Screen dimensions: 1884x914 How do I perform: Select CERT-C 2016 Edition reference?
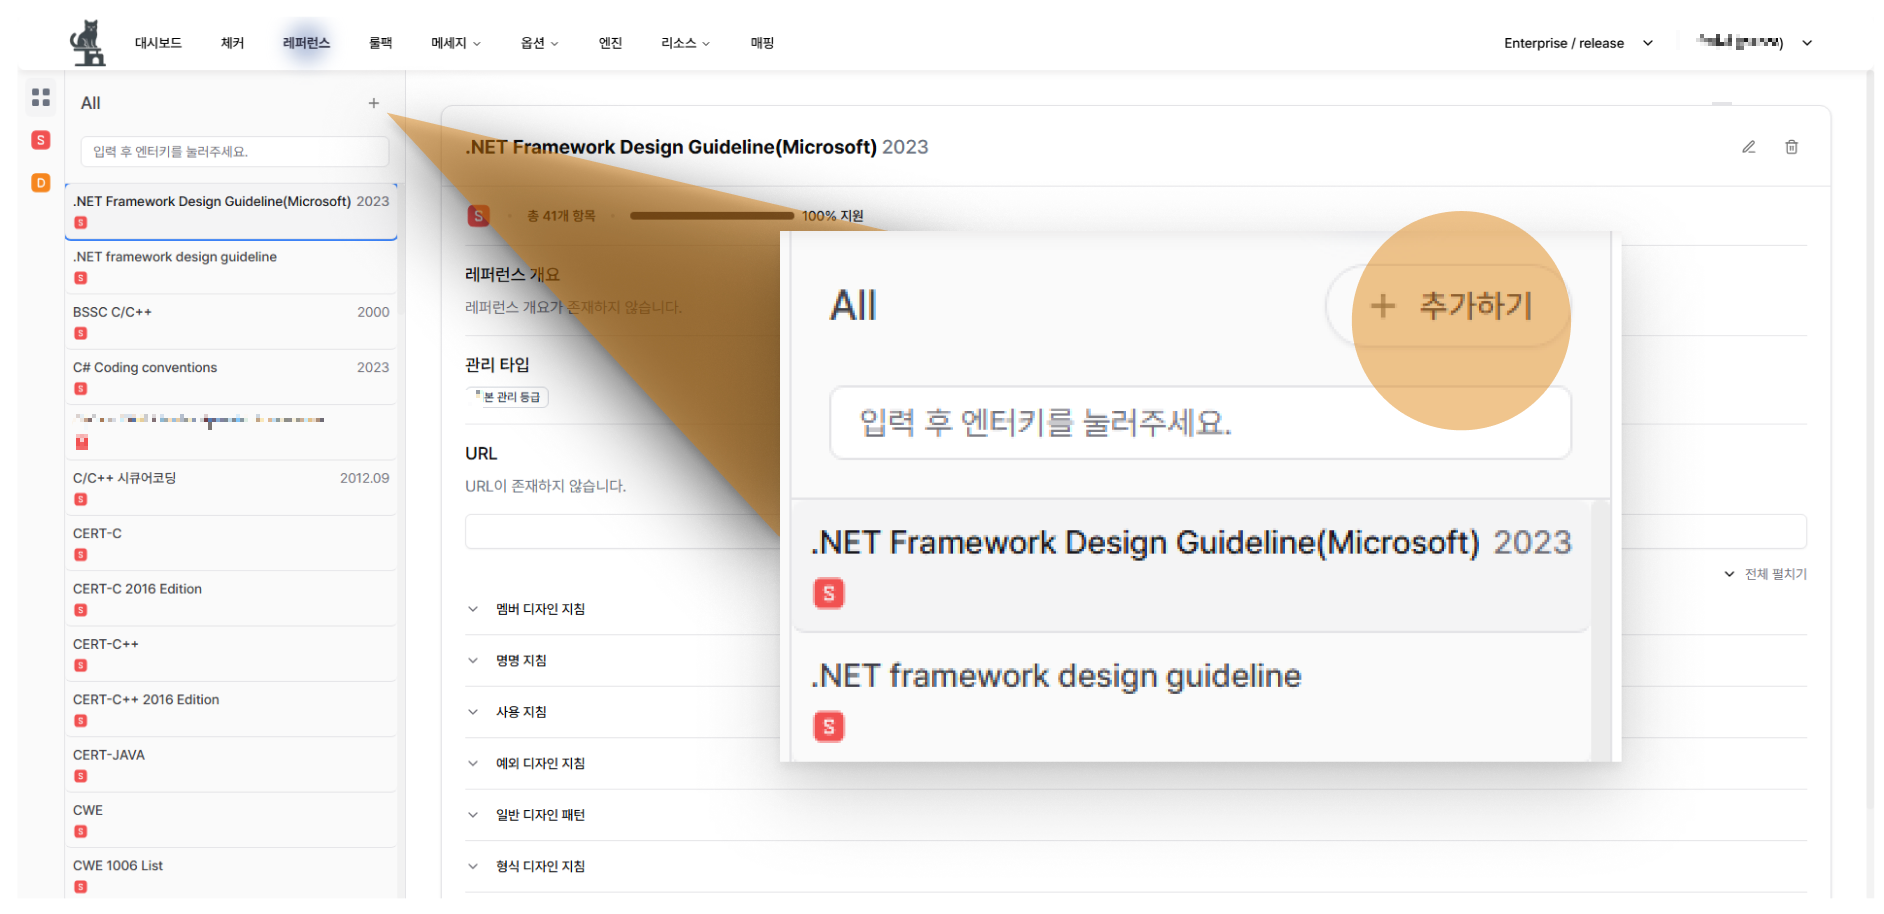click(231, 599)
